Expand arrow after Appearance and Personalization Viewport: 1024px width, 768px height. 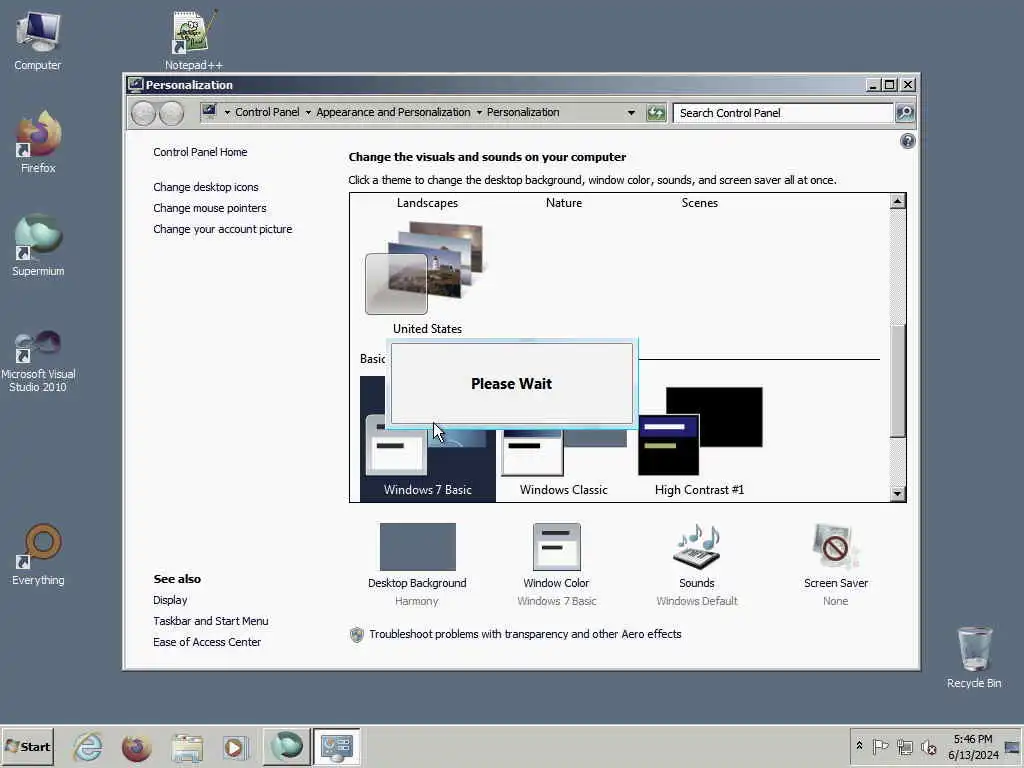click(x=479, y=112)
